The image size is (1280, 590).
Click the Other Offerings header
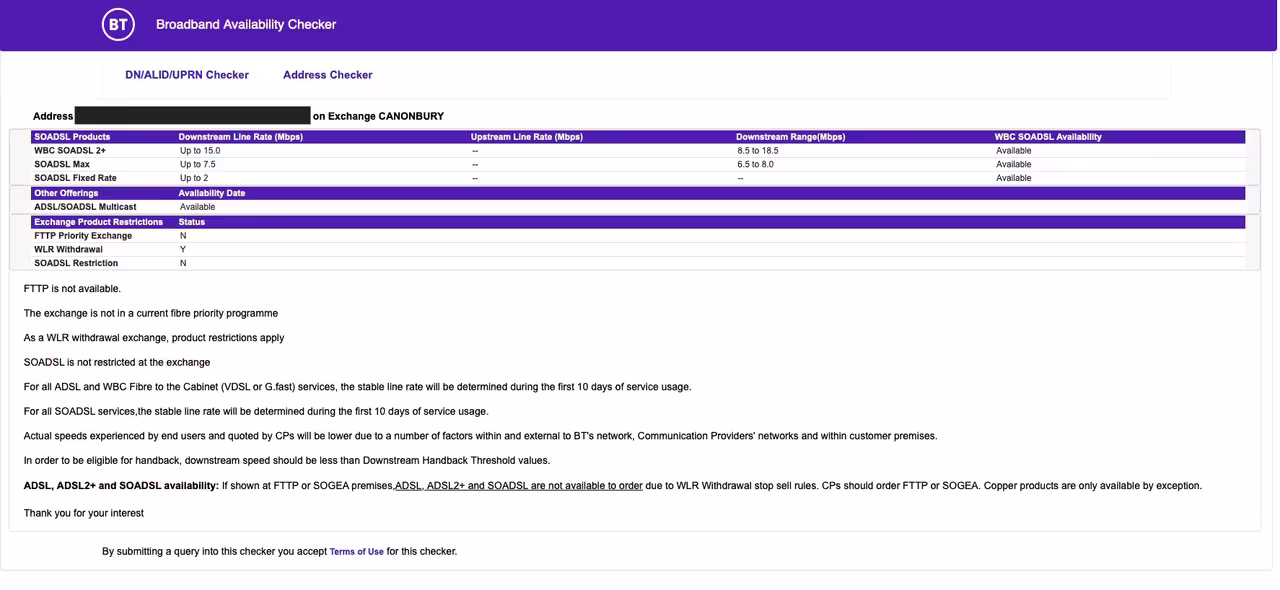pos(66,193)
